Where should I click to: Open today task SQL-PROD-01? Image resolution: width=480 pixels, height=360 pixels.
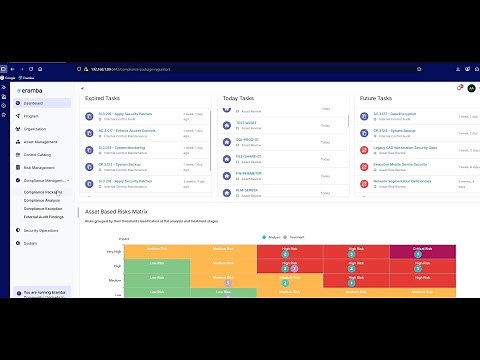click(247, 140)
